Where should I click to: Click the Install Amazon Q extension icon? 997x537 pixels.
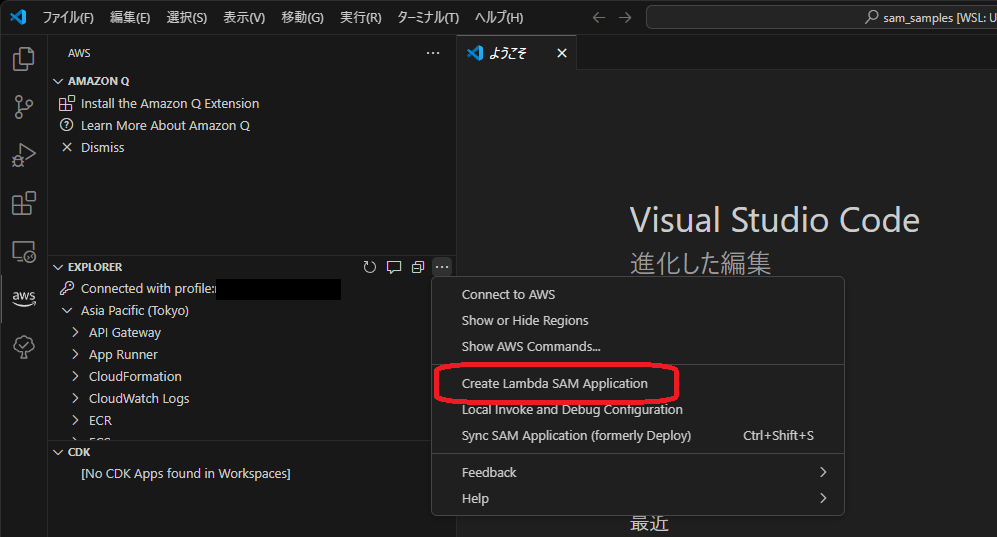point(67,103)
